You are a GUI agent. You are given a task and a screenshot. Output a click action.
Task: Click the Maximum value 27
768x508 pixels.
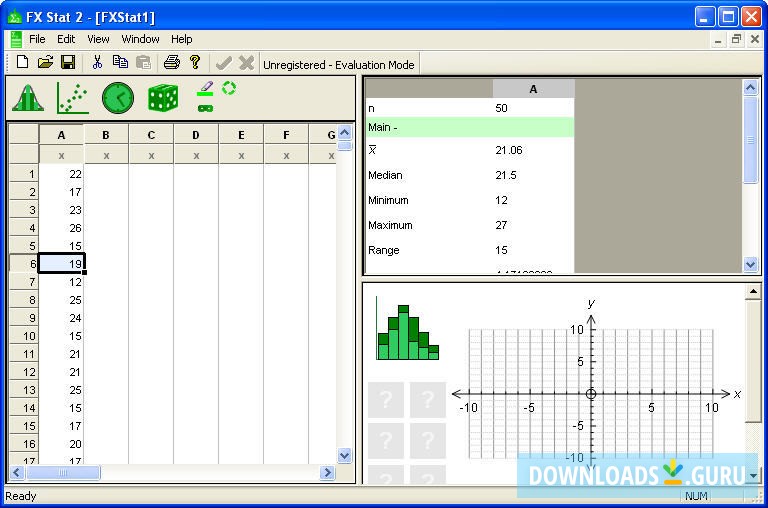(501, 225)
